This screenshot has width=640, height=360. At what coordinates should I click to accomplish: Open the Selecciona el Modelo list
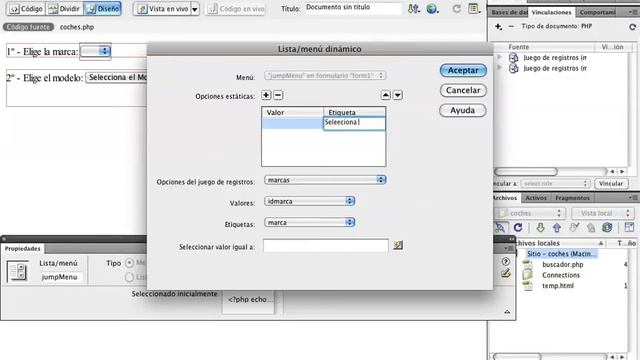(117, 78)
